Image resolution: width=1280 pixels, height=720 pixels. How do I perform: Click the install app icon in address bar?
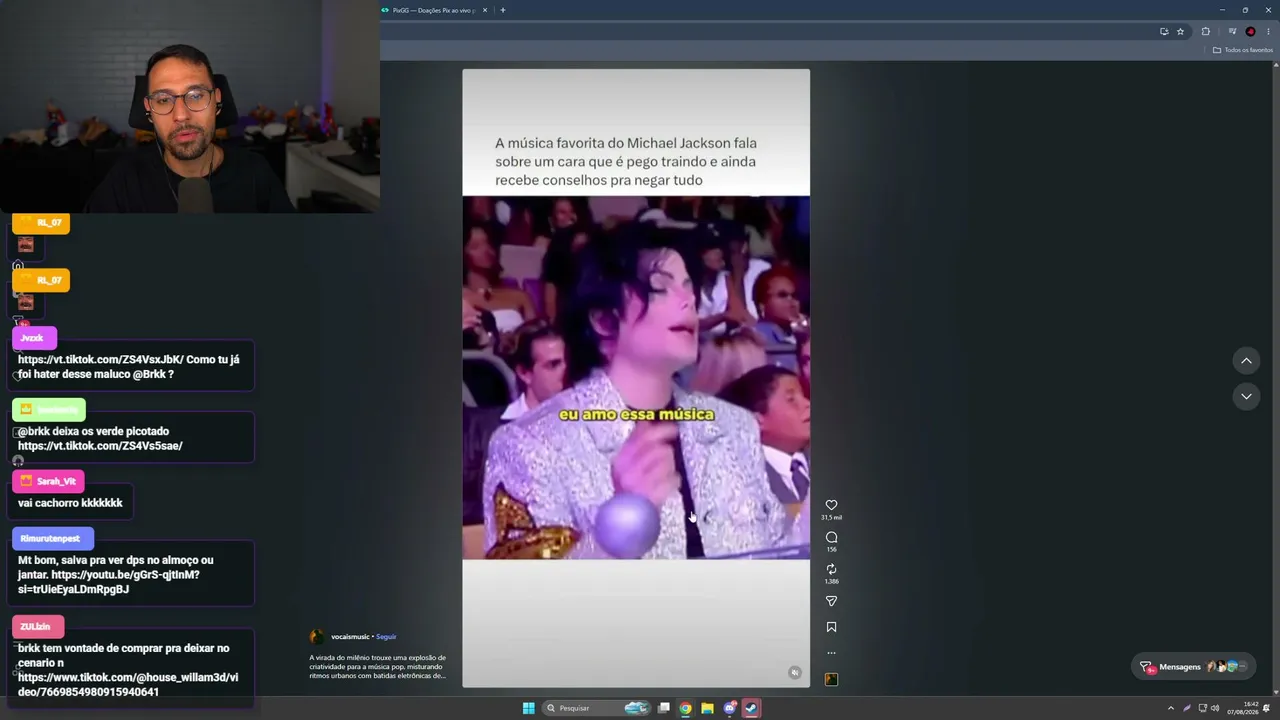coord(1164,31)
